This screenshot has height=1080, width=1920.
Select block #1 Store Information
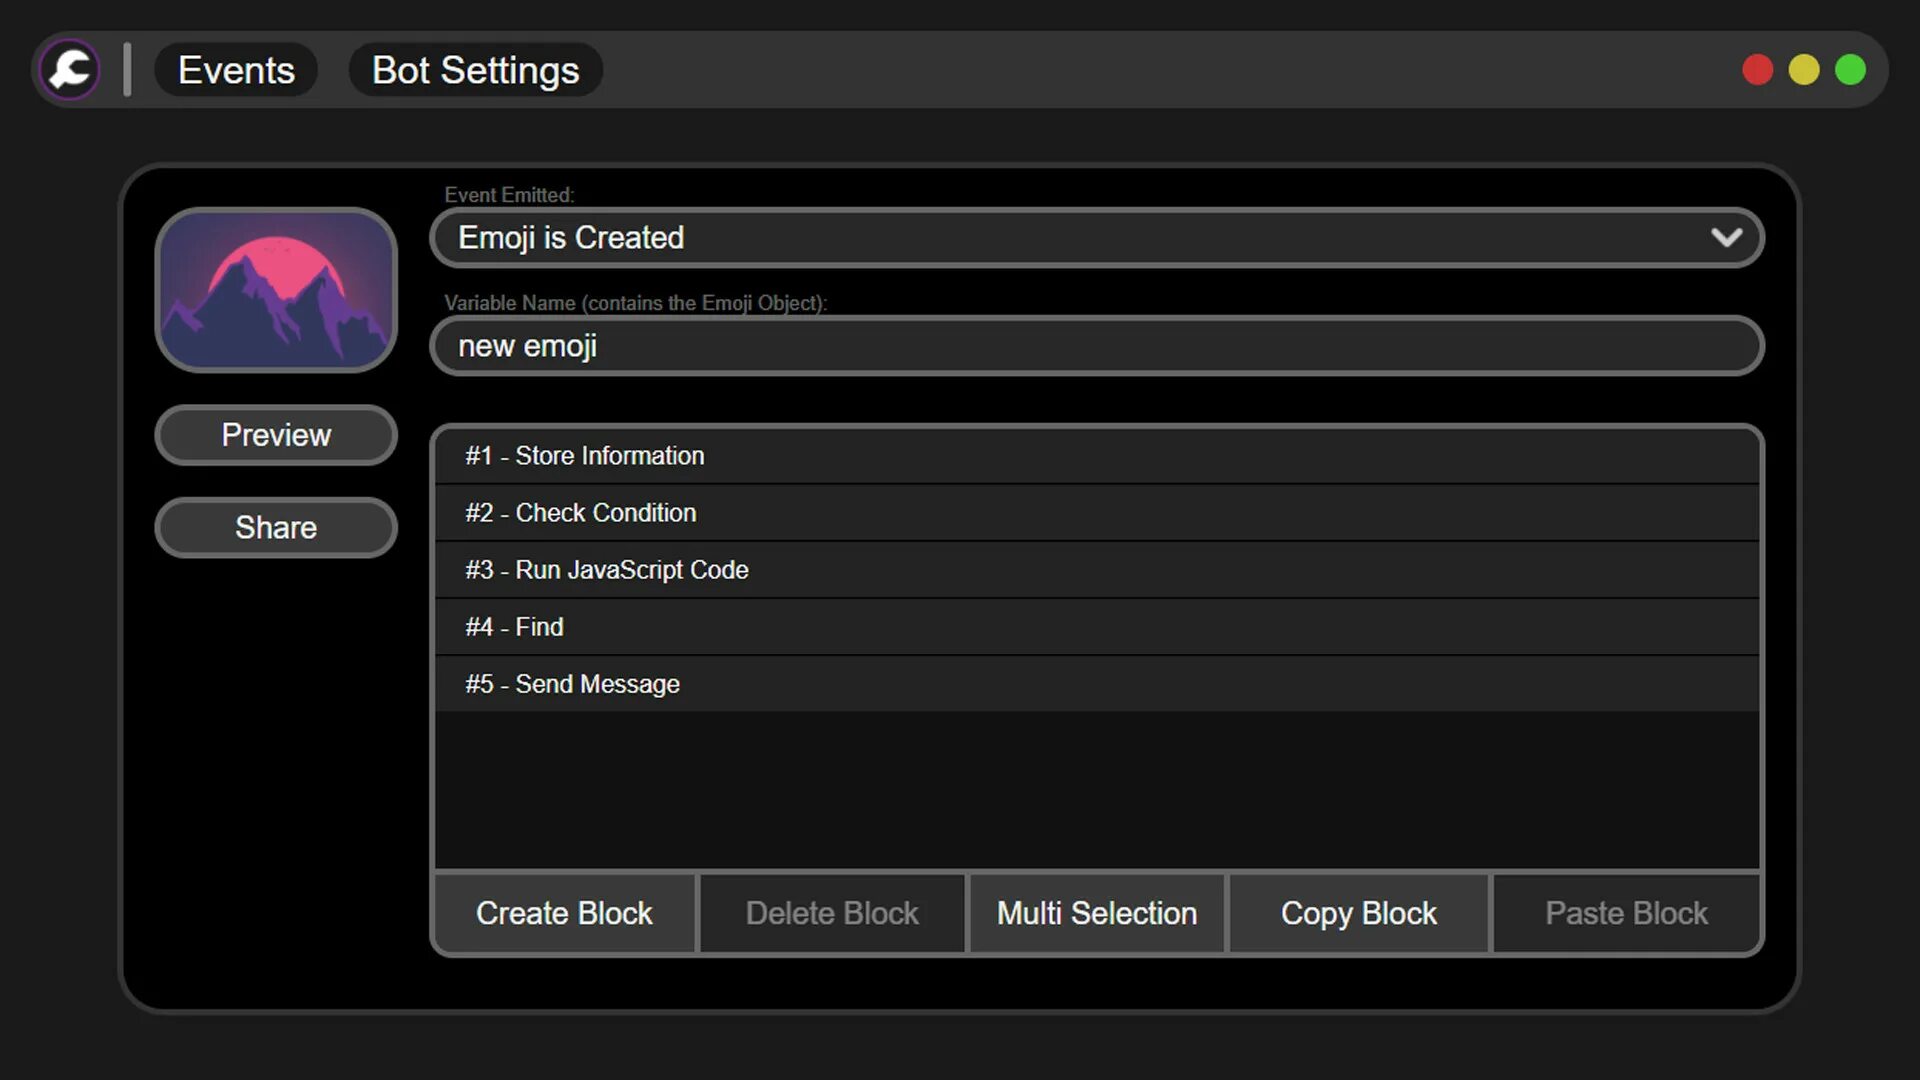pos(1096,456)
